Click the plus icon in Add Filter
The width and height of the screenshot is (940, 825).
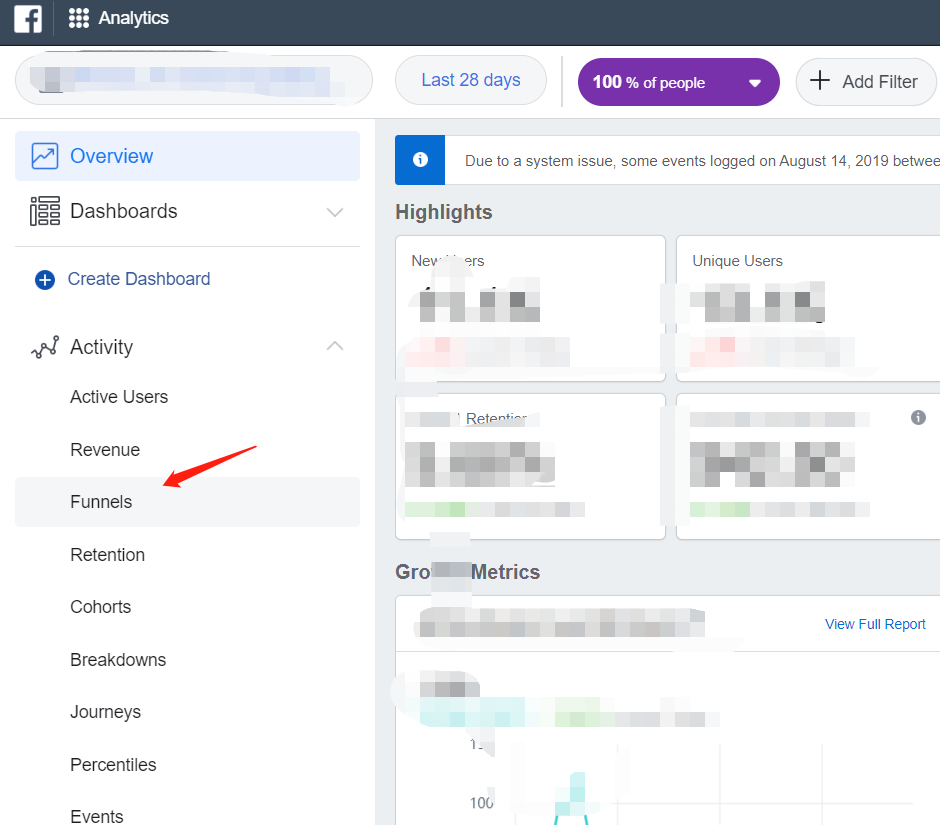coord(820,80)
